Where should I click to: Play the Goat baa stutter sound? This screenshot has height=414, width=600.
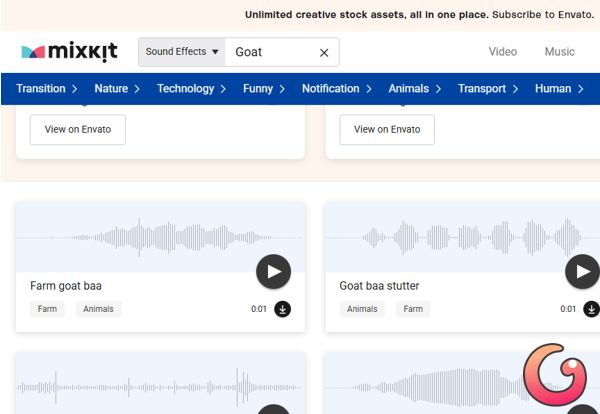582,271
